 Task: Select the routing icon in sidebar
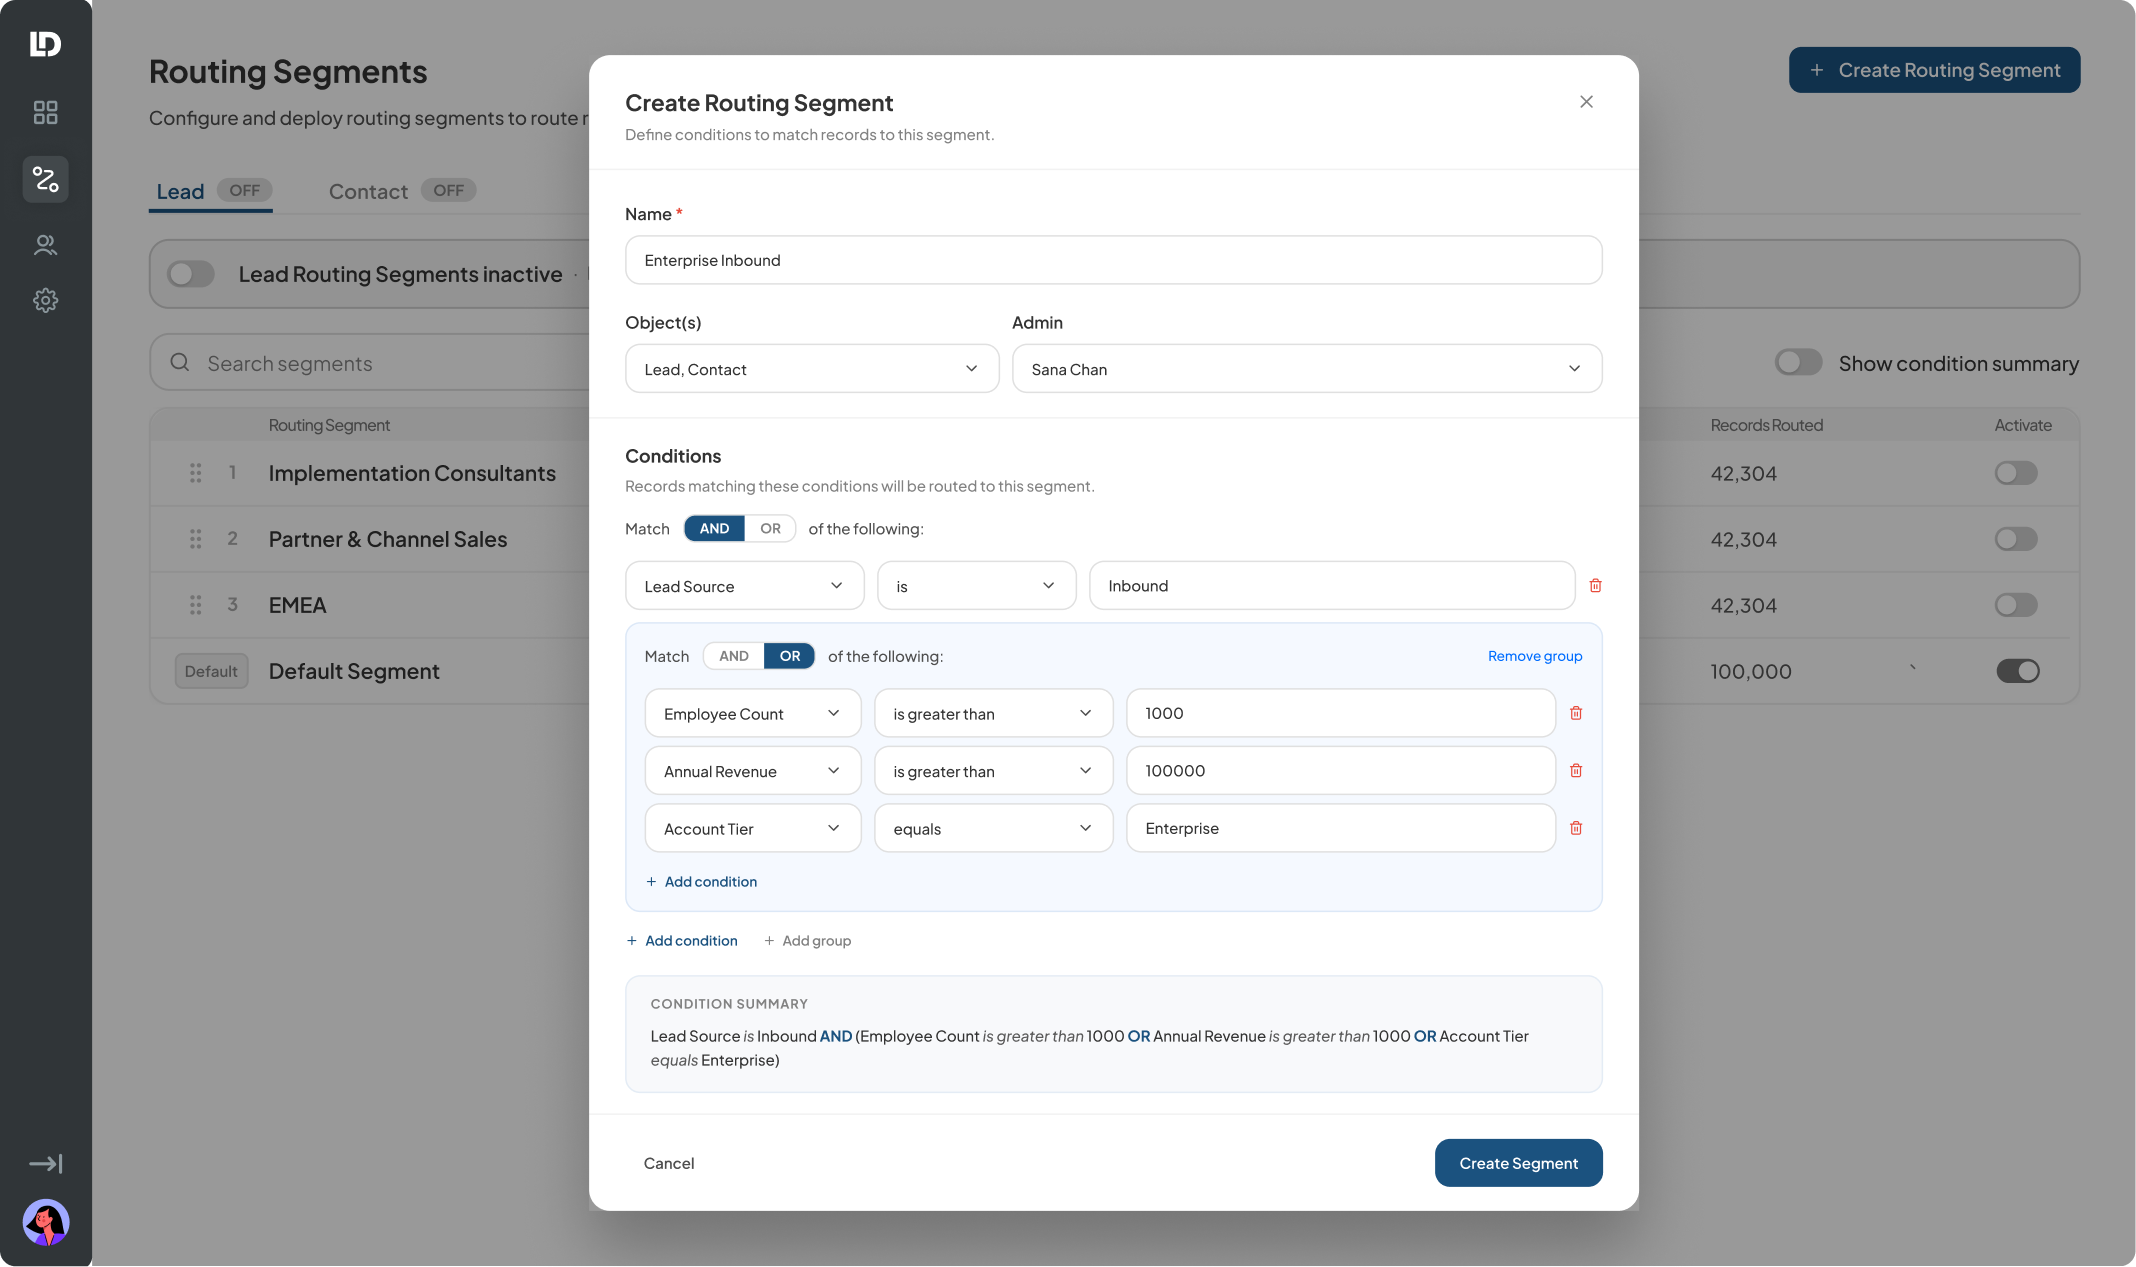tap(45, 179)
